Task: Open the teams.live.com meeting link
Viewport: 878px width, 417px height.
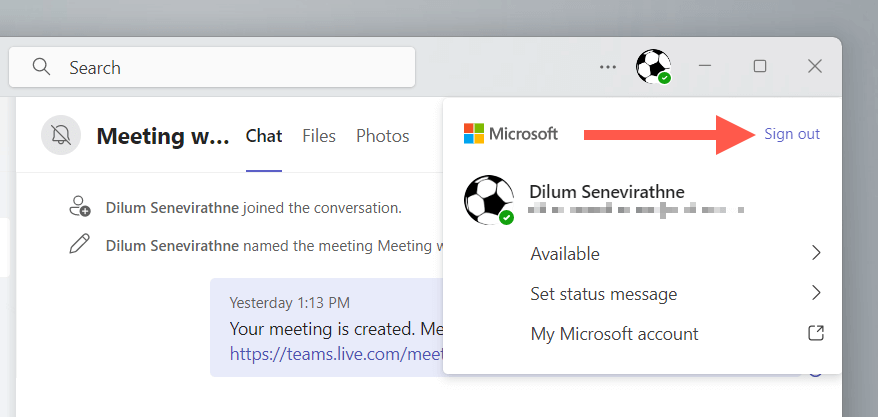Action: point(335,352)
